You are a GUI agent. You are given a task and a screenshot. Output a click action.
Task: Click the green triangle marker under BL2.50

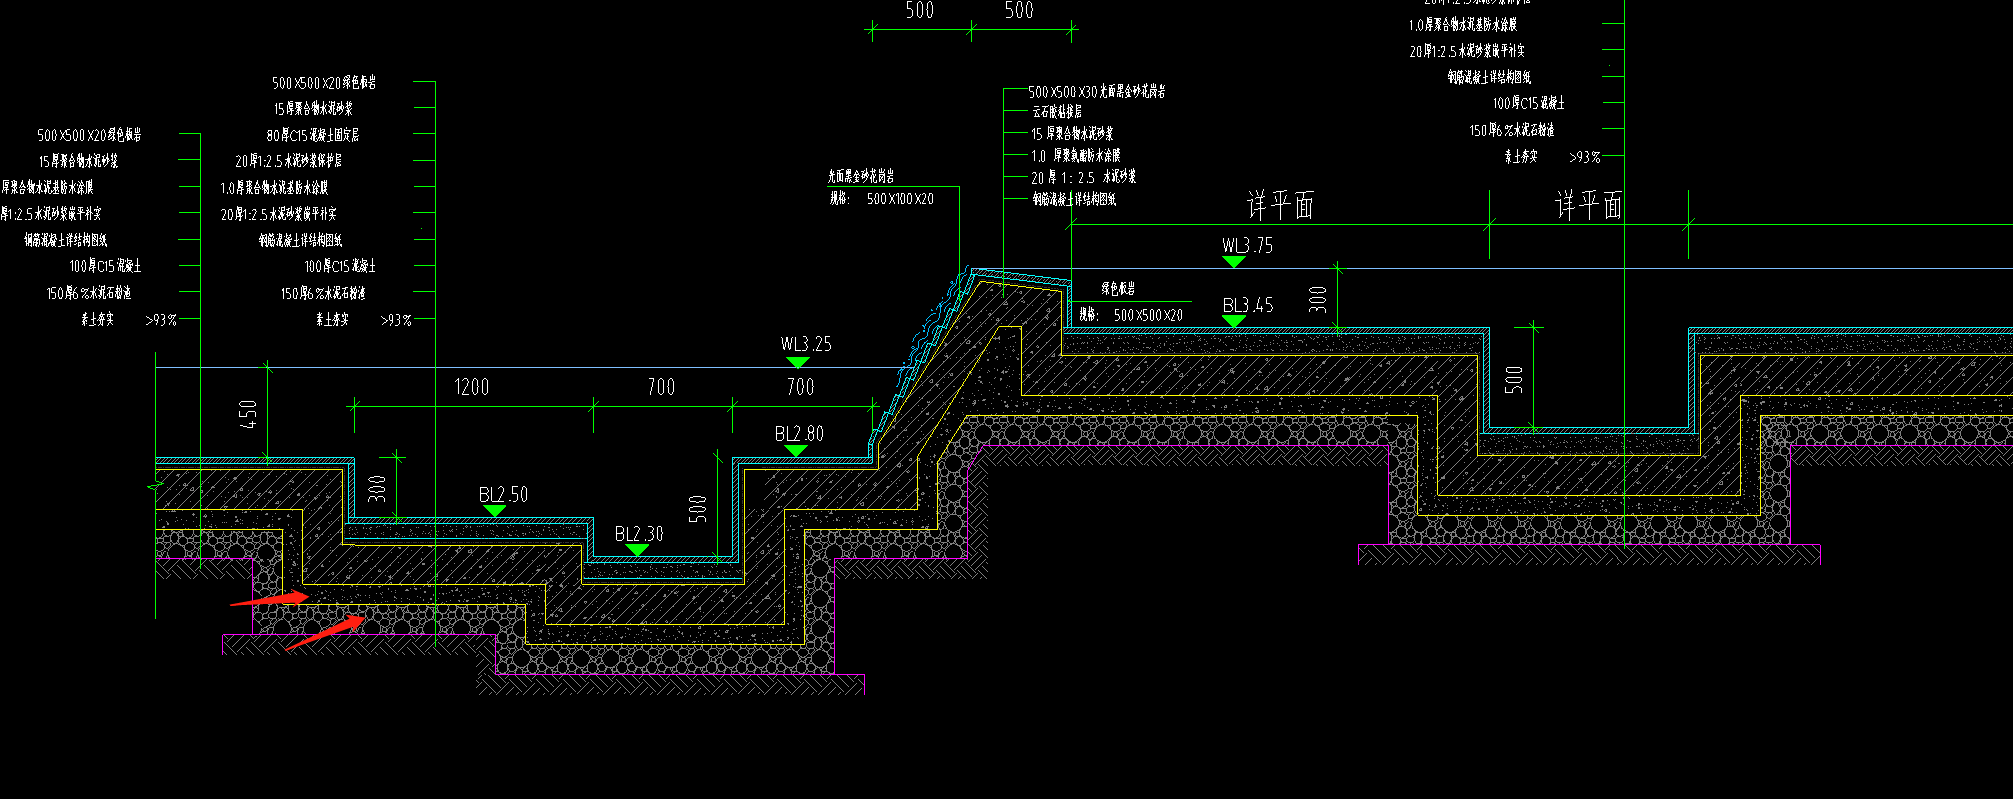[x=494, y=511]
